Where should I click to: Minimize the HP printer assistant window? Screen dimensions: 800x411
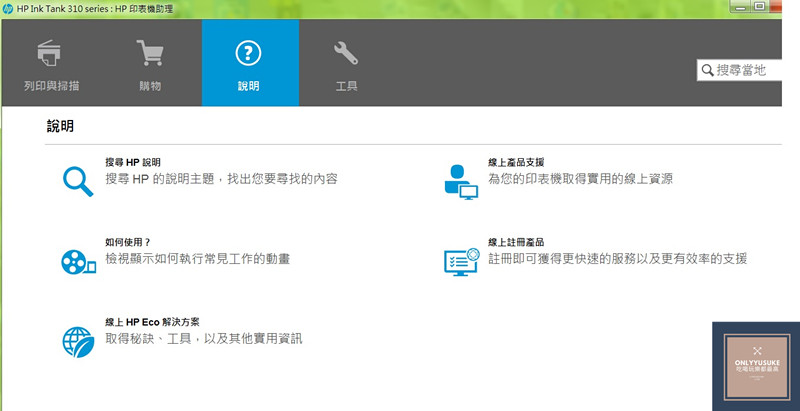tap(739, 6)
